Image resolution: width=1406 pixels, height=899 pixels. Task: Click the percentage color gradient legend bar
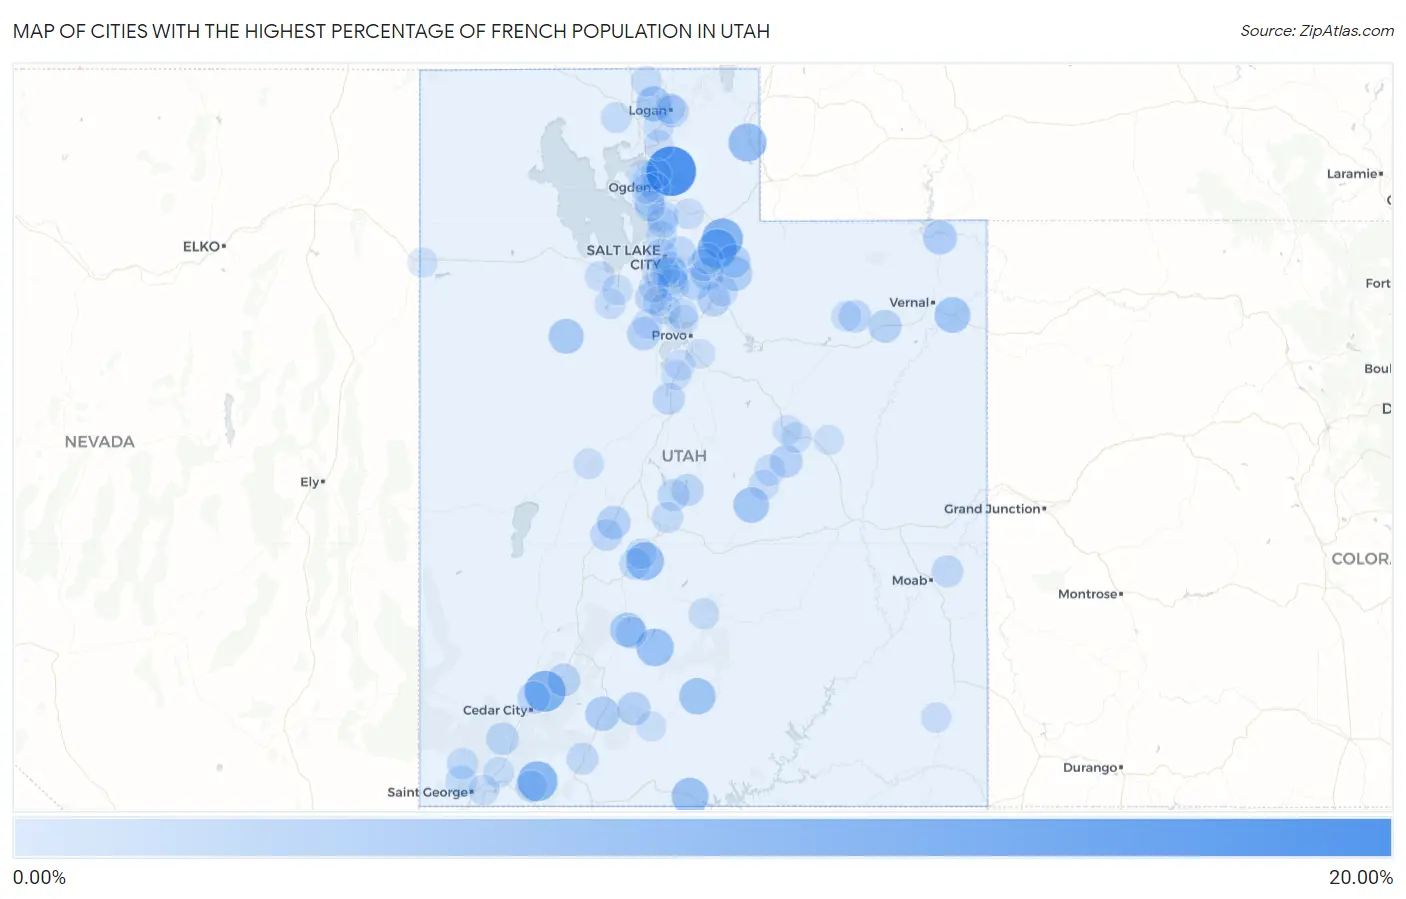tap(702, 838)
